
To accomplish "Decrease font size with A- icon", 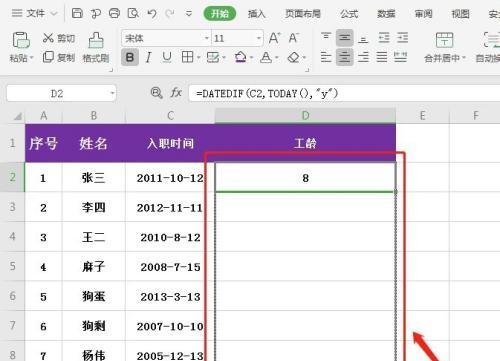I will point(293,38).
